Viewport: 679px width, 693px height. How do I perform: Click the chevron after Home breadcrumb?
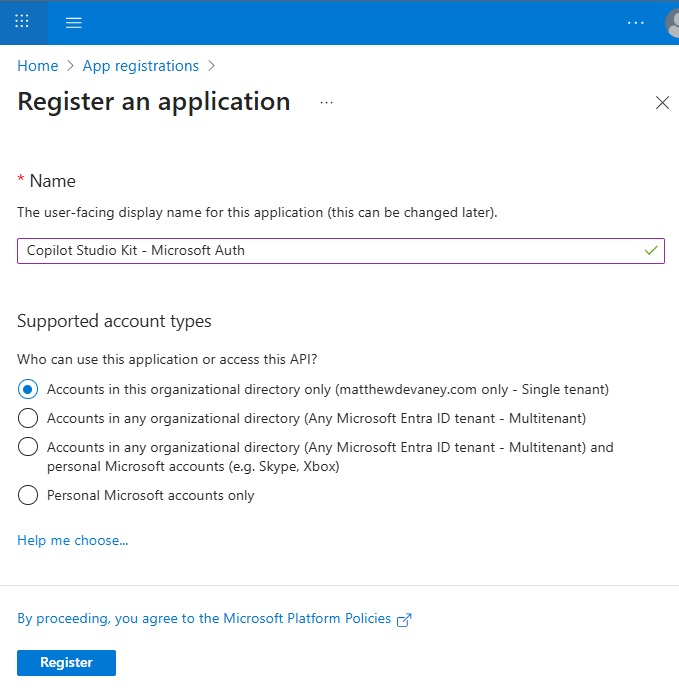(x=70, y=66)
